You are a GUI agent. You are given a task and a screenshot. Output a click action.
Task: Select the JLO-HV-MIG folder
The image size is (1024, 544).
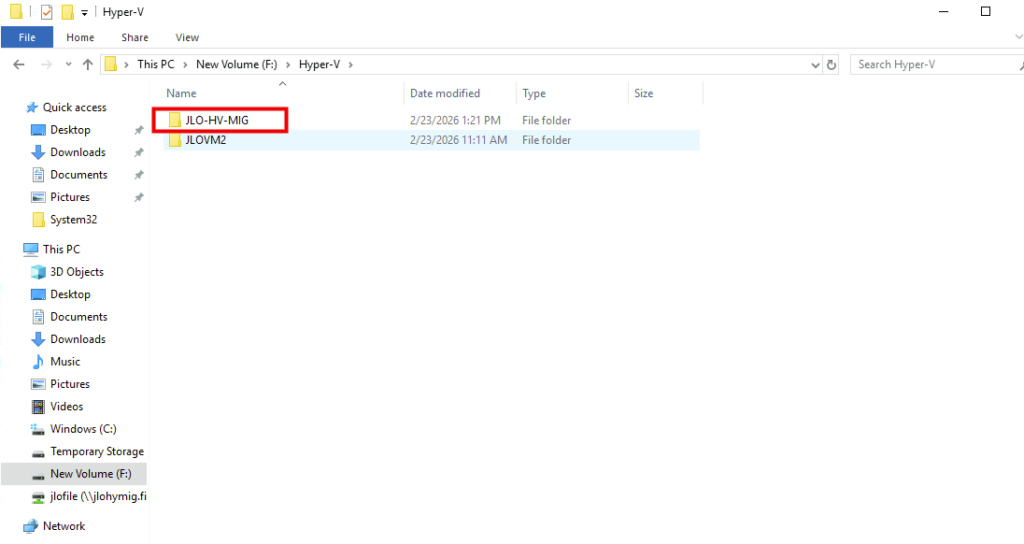point(216,120)
